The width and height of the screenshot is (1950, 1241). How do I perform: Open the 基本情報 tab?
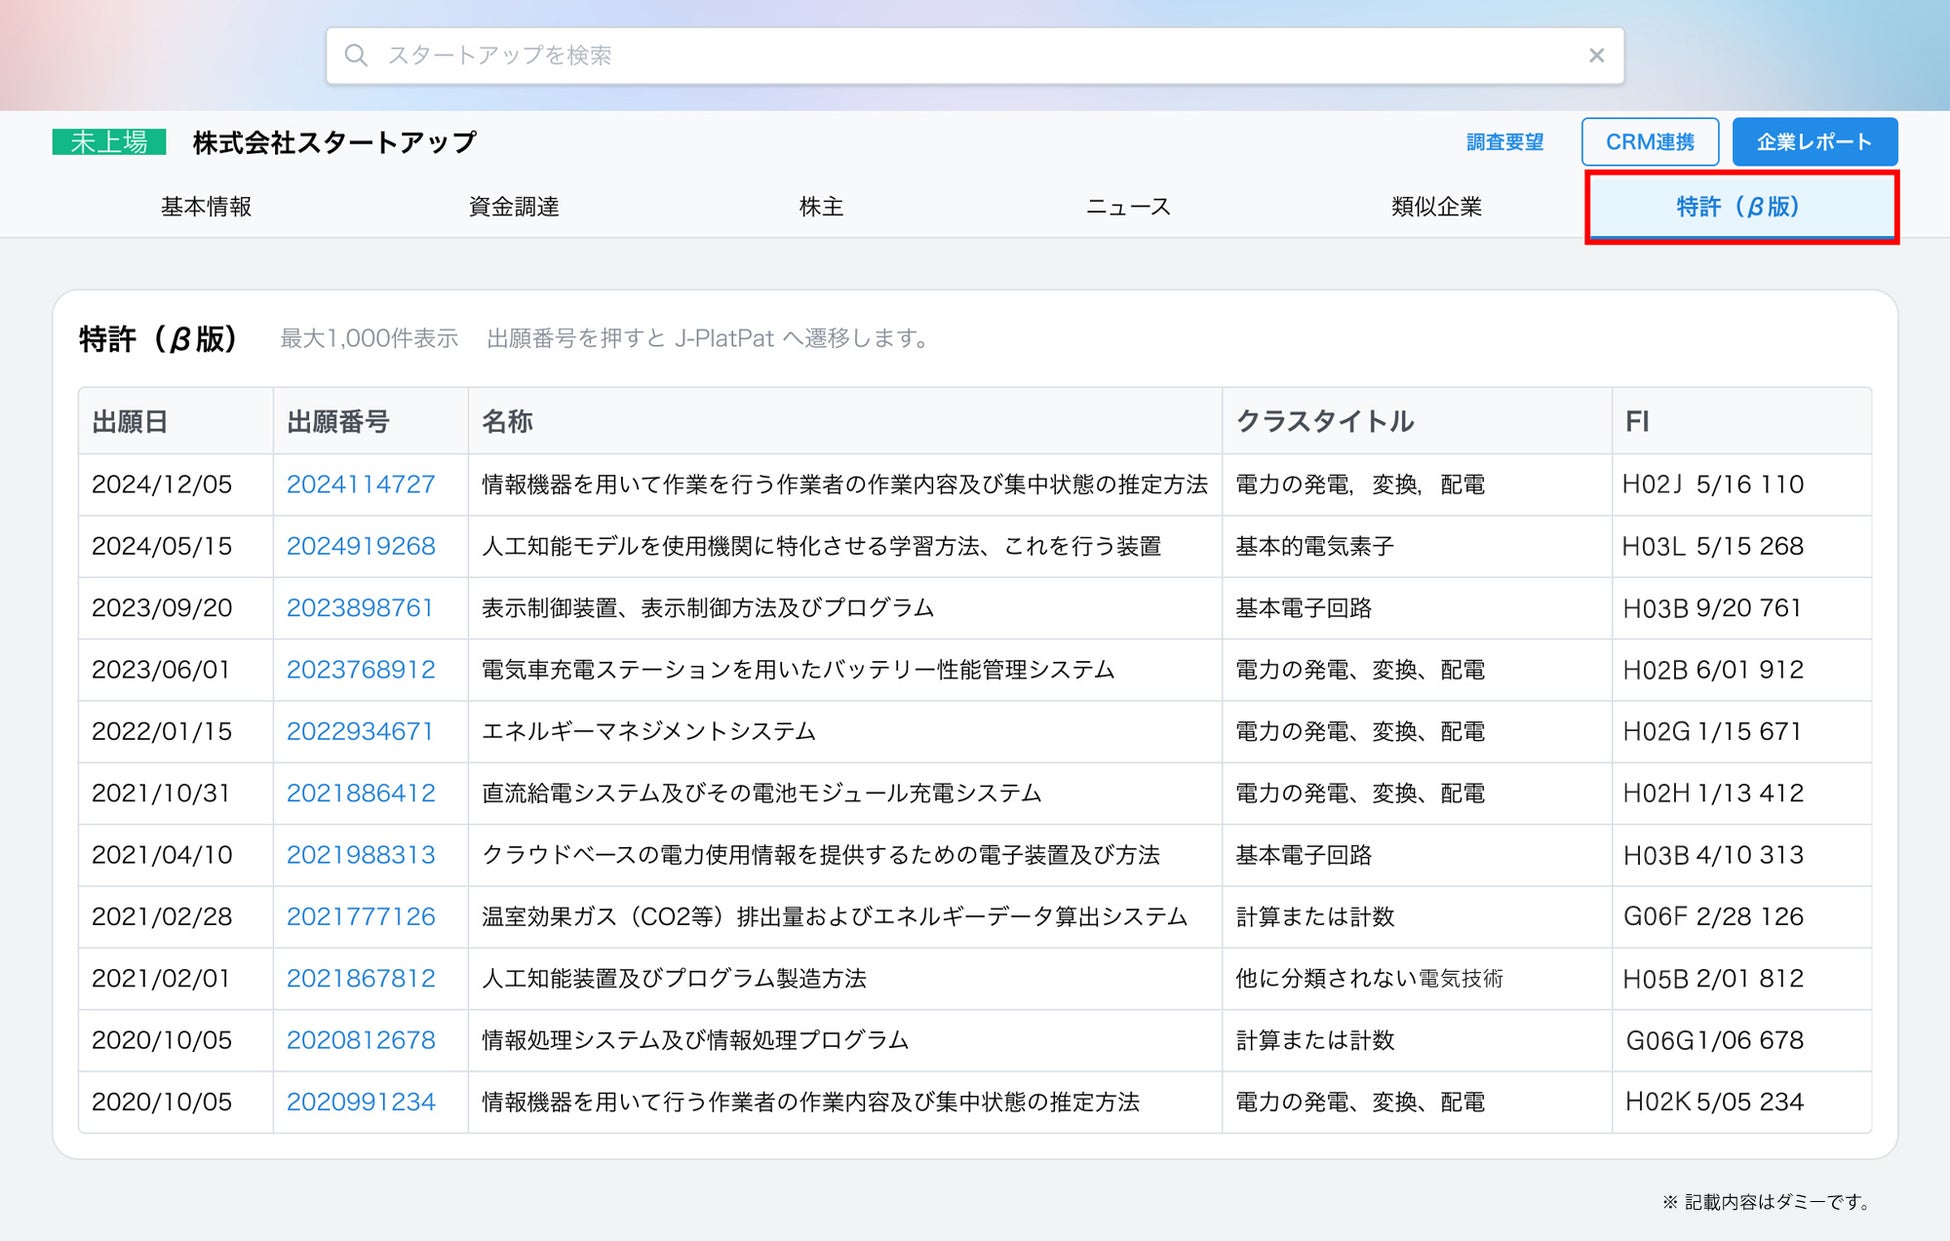pos(206,207)
